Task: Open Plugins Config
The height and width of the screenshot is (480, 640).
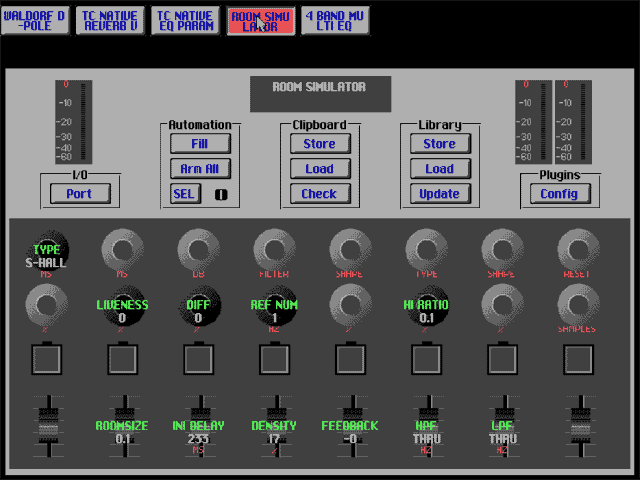Action: click(x=560, y=193)
